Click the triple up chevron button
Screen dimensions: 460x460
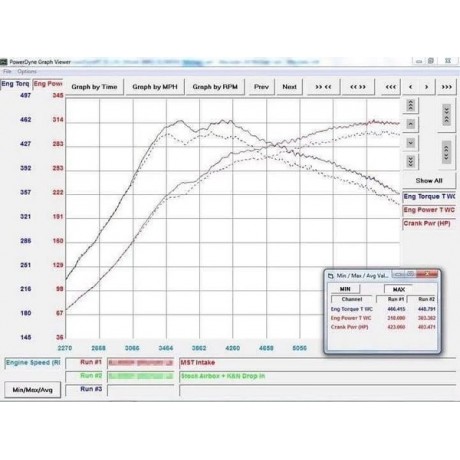[411, 105]
